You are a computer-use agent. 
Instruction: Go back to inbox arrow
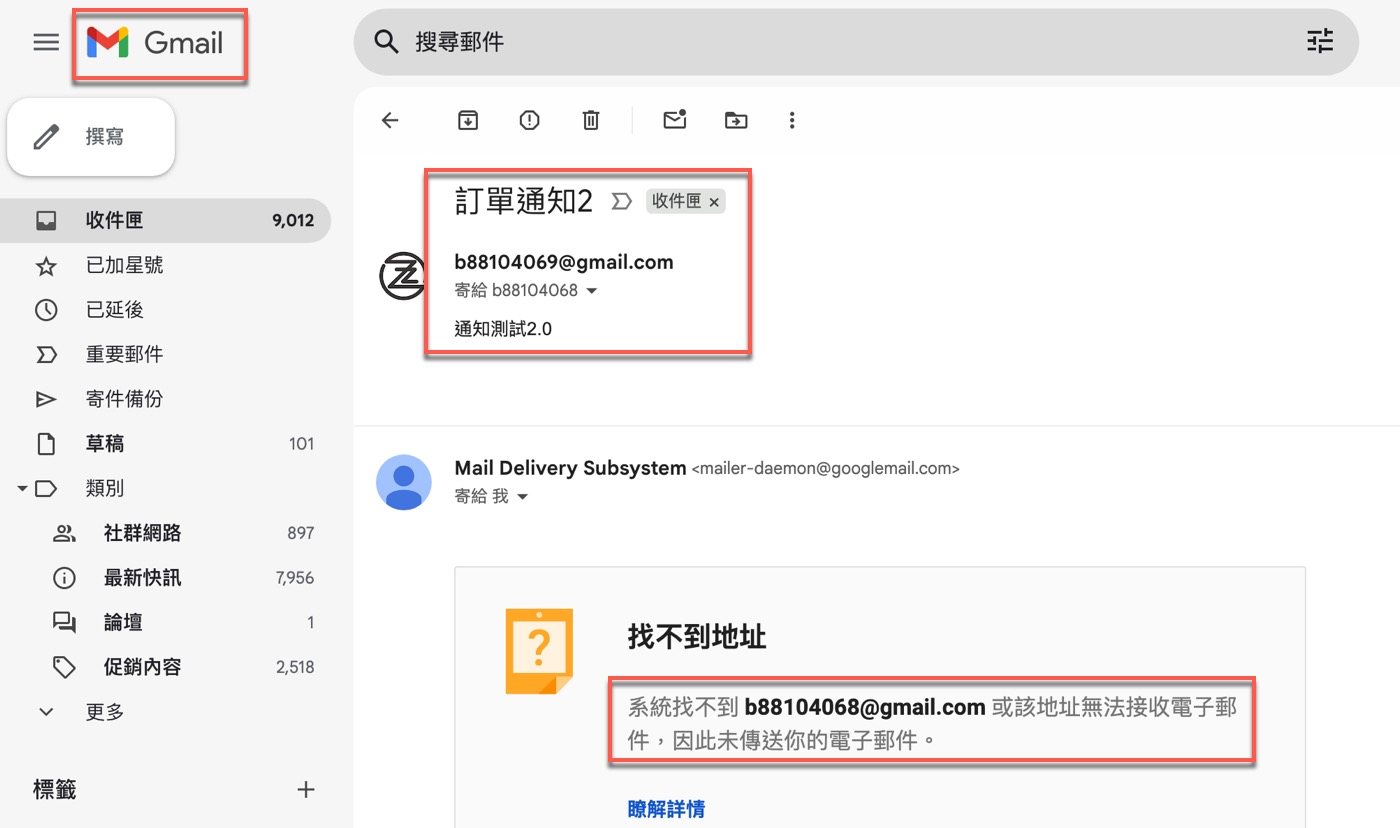(x=390, y=120)
